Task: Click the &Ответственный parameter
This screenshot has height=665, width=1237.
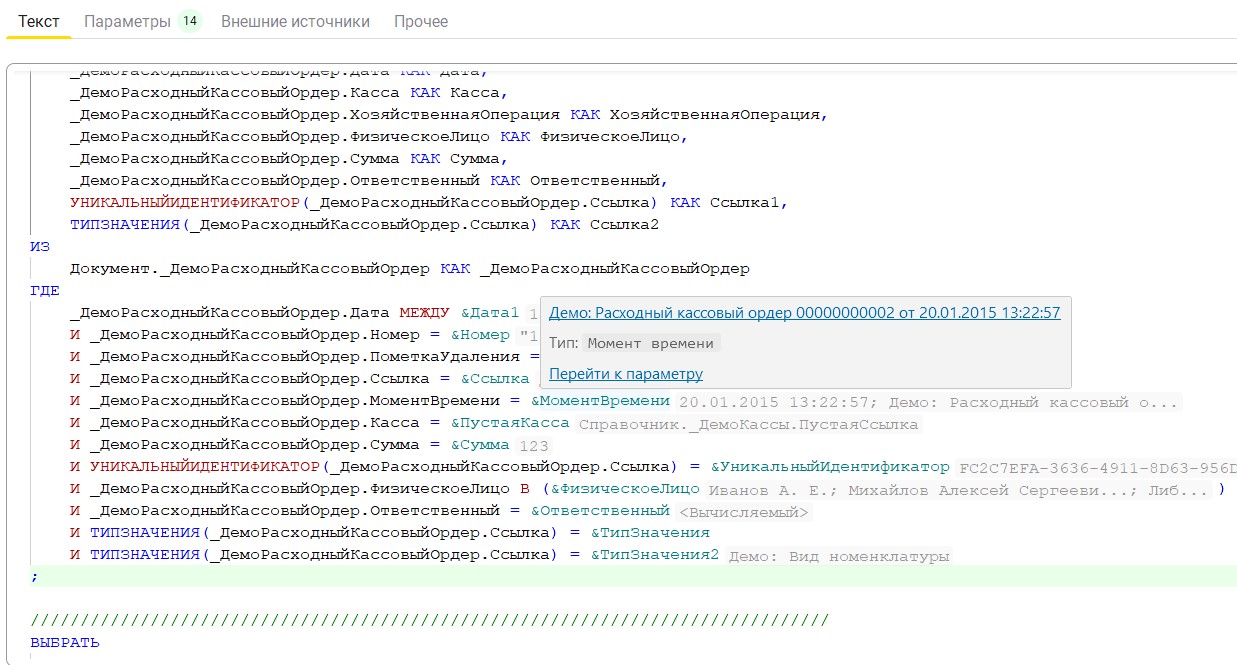Action: tap(600, 511)
